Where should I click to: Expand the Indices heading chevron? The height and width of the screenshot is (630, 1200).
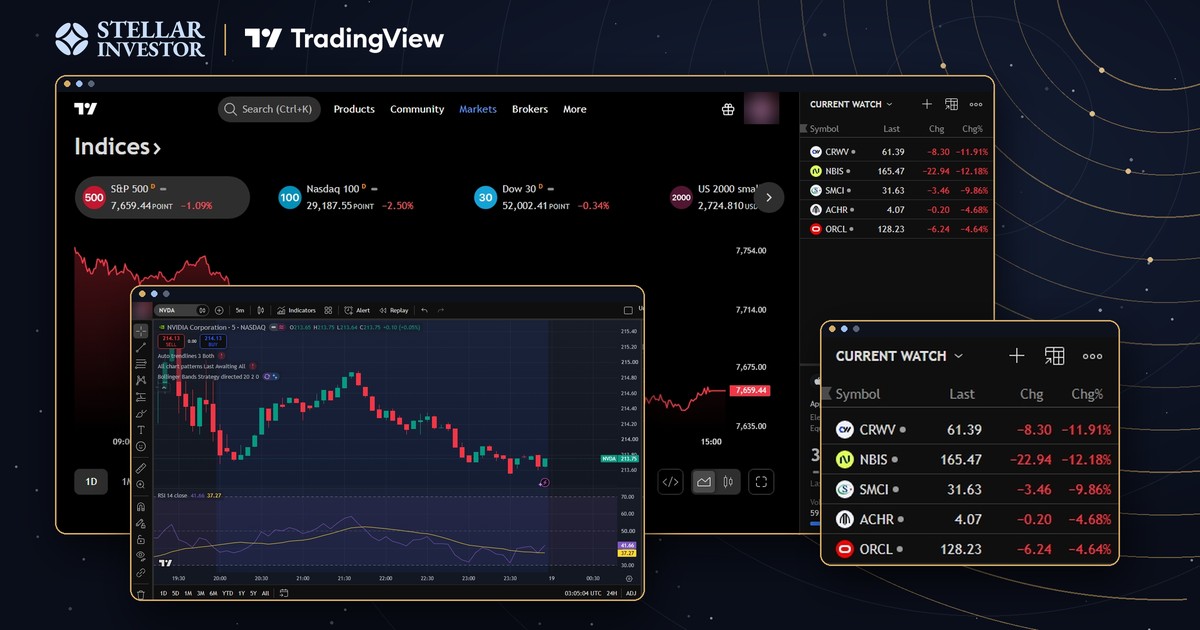tap(156, 148)
